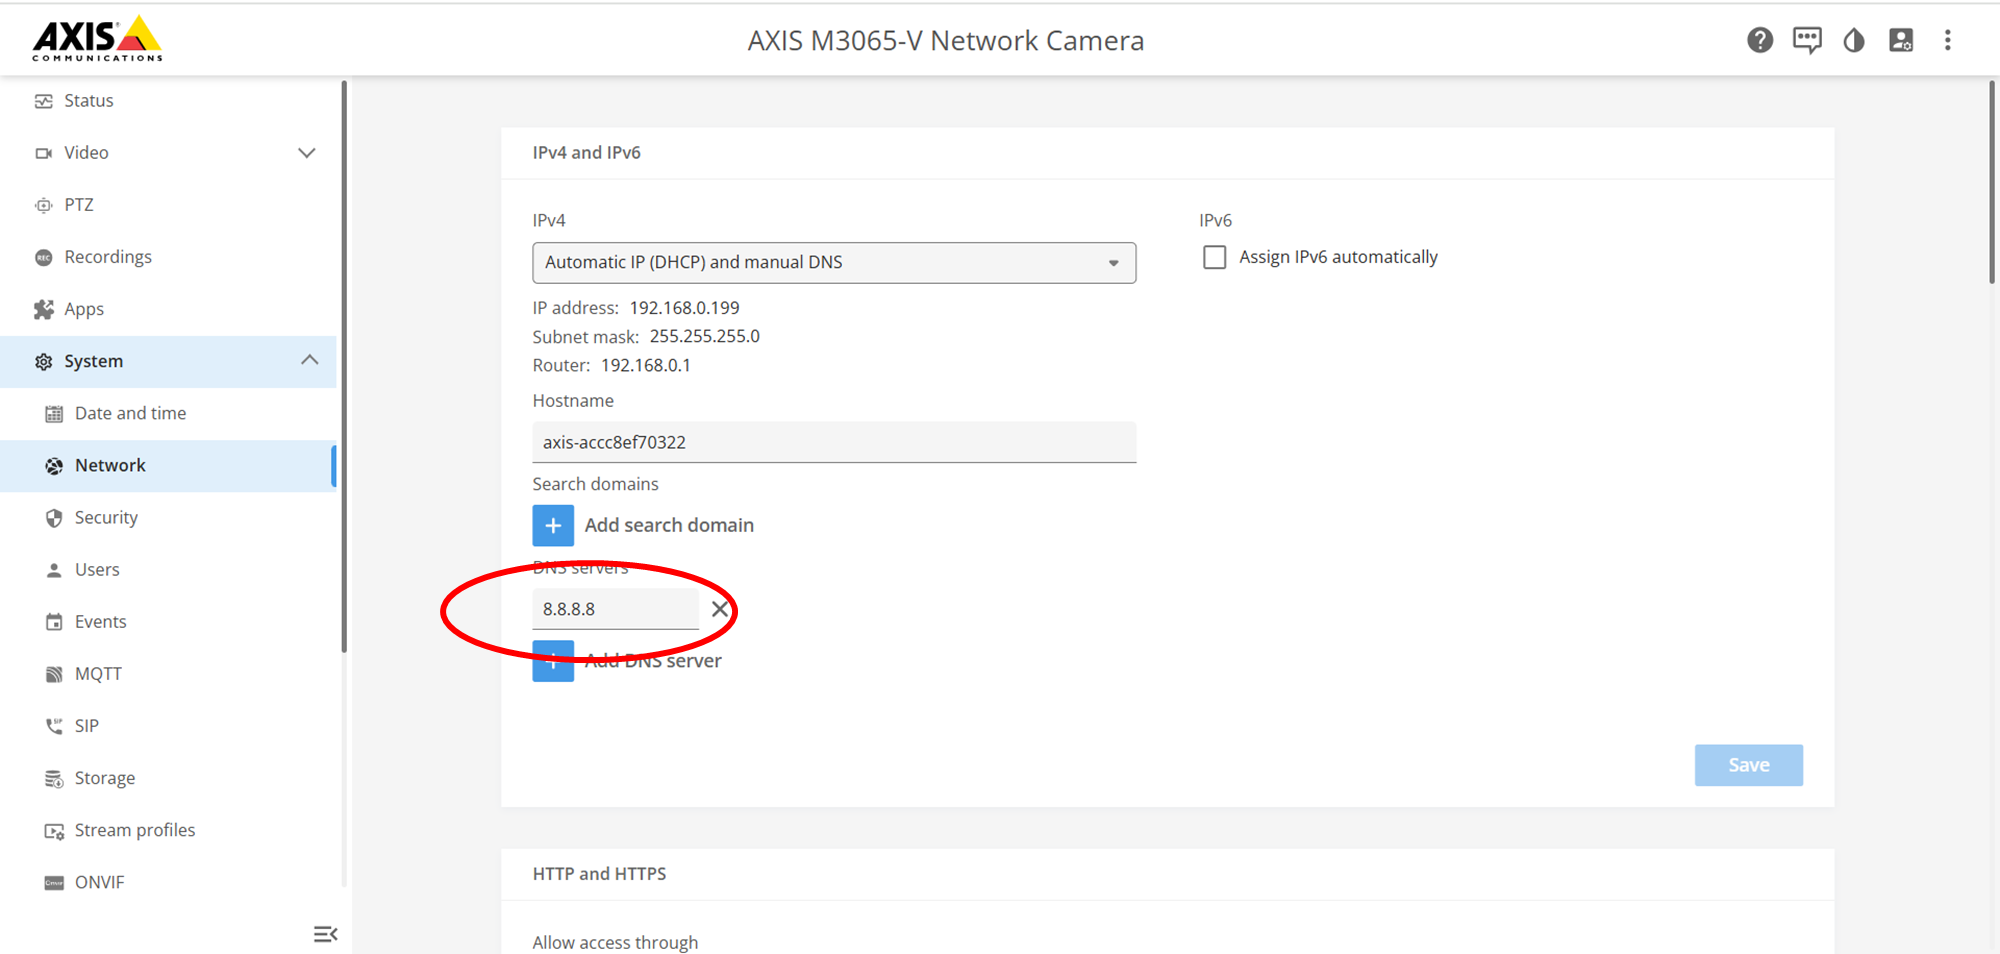Go to Date and time settings
Image resolution: width=2000 pixels, height=954 pixels.
pos(130,414)
